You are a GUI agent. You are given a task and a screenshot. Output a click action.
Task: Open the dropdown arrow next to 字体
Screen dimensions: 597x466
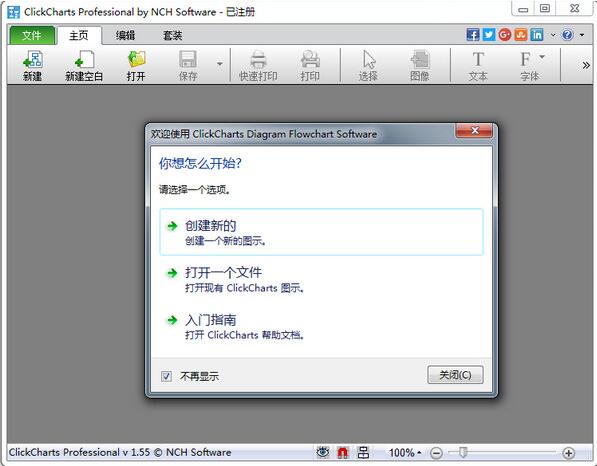pos(542,57)
